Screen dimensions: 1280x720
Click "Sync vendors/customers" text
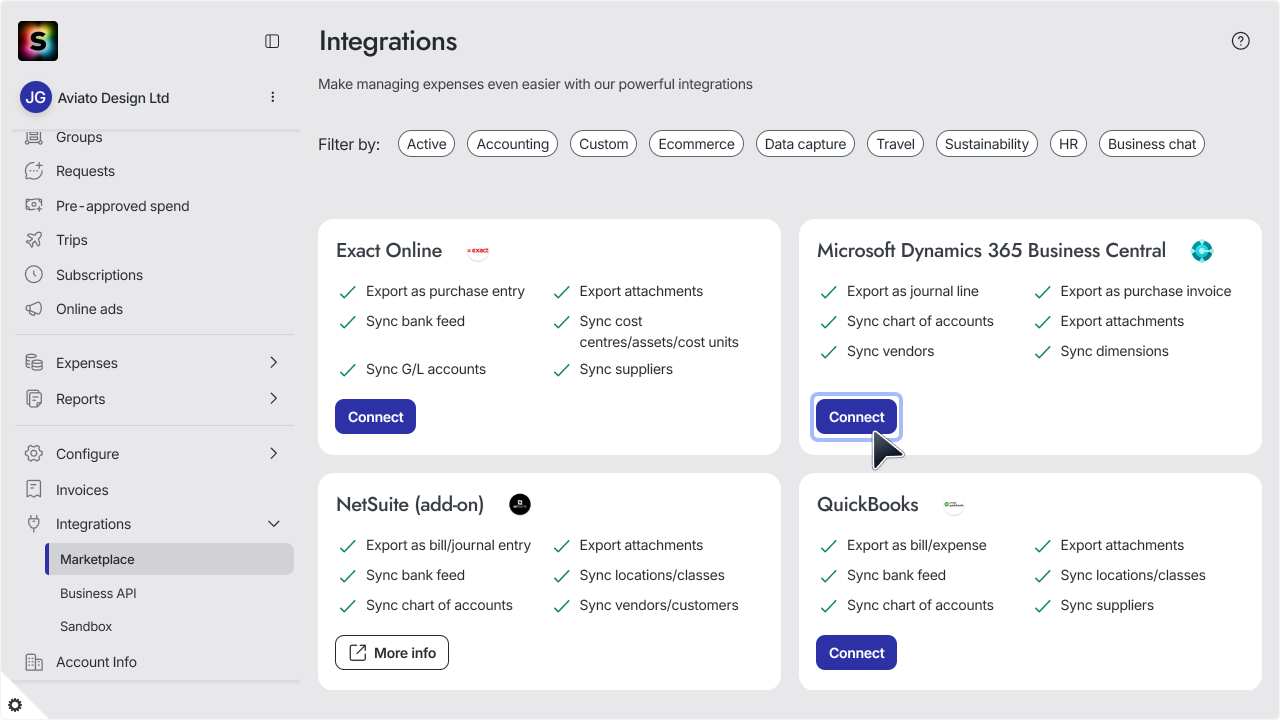point(659,605)
